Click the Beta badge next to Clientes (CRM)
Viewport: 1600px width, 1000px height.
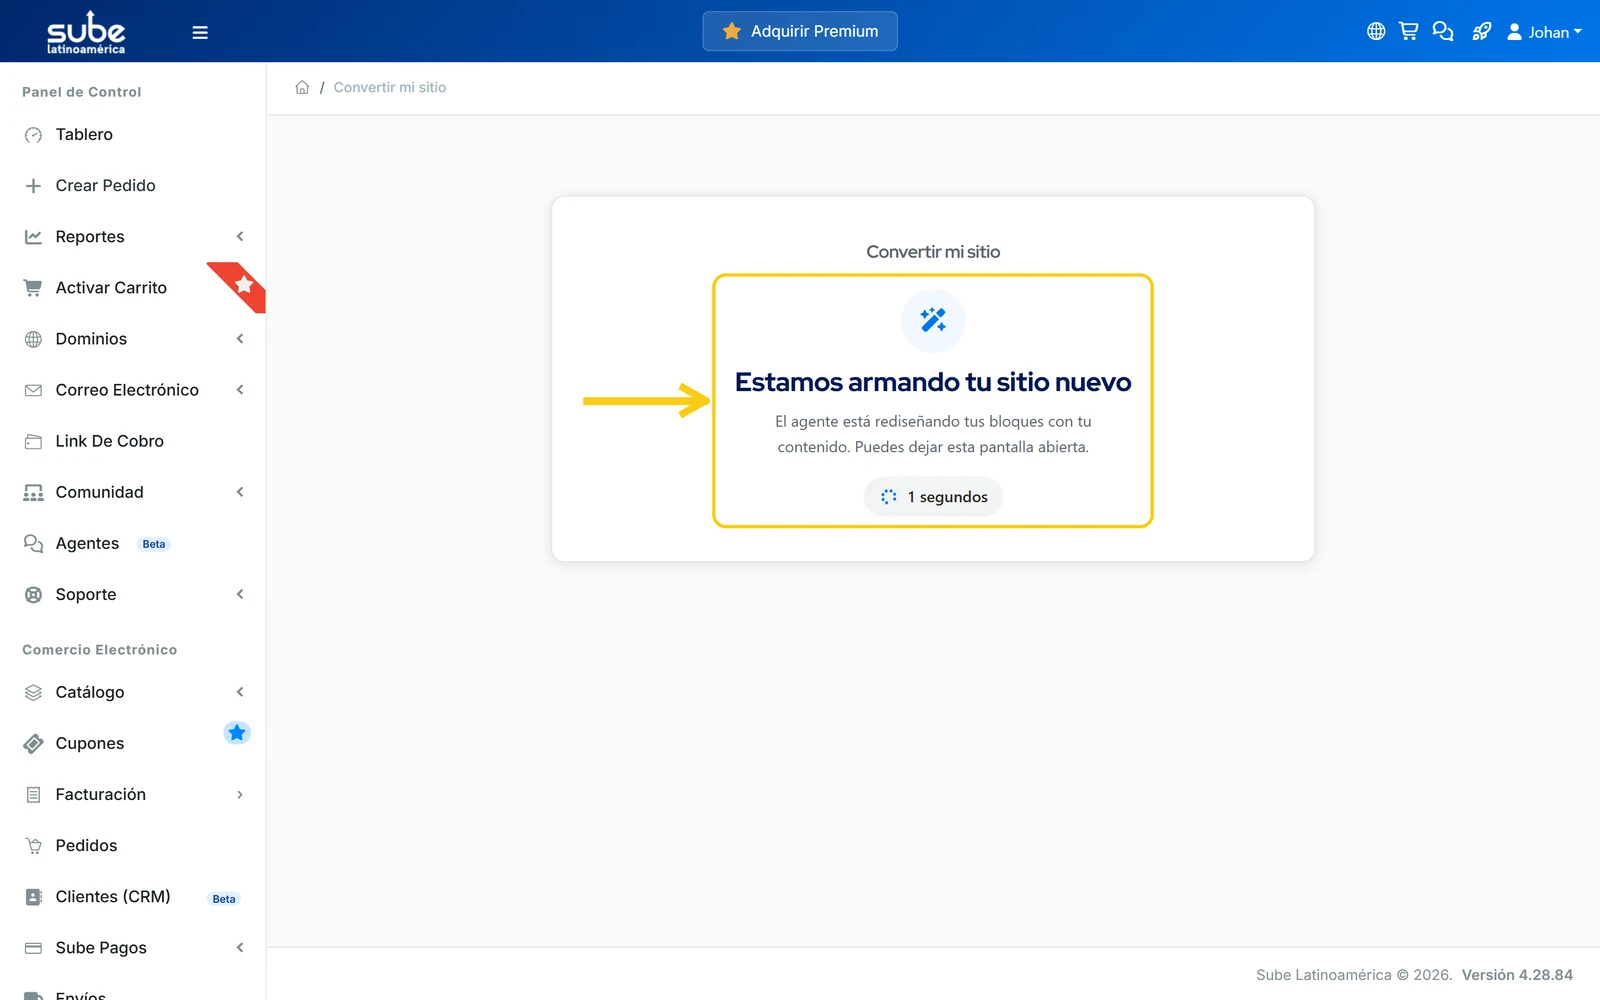tap(224, 899)
